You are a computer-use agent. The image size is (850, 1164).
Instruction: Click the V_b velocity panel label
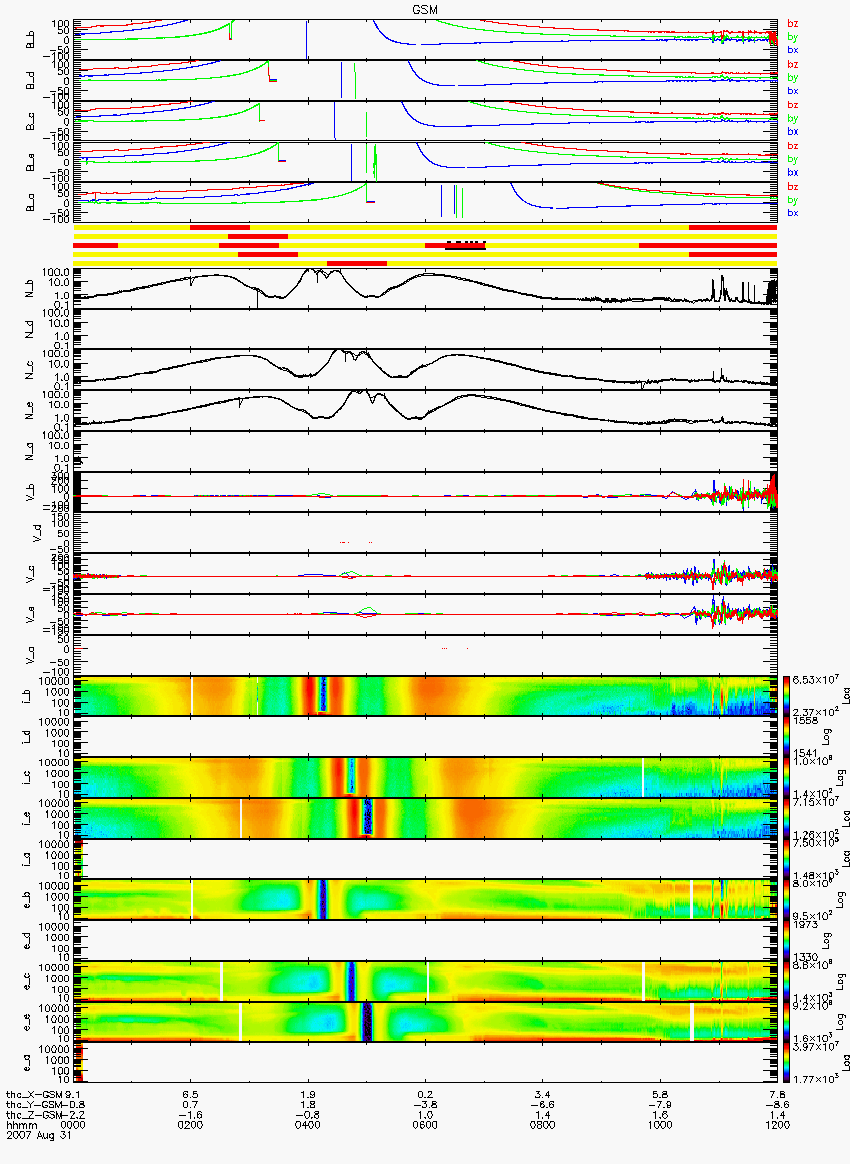(x=30, y=492)
